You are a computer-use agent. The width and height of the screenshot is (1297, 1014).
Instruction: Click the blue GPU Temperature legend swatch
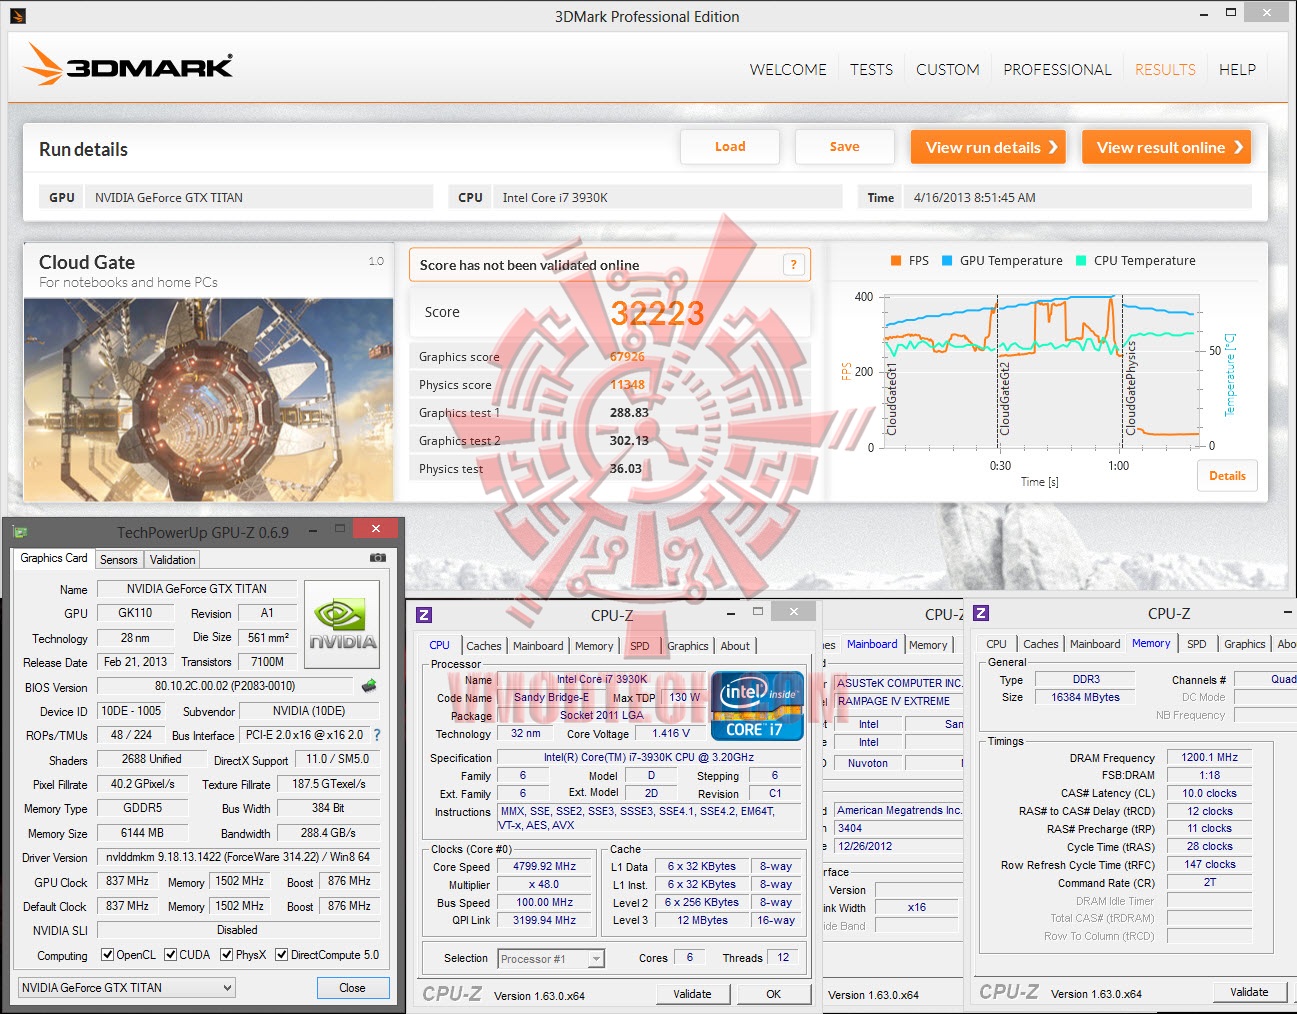click(x=947, y=261)
